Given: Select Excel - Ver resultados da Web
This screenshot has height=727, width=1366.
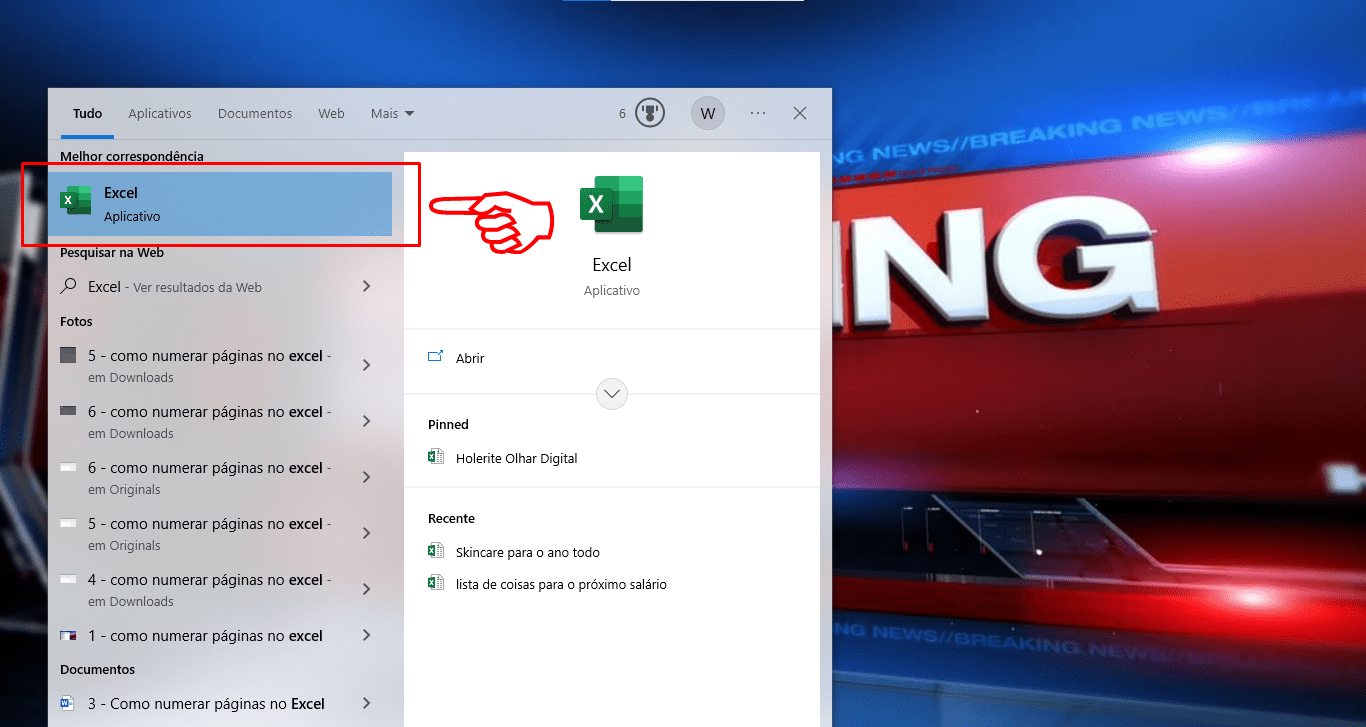Looking at the screenshot, I should pyautogui.click(x=220, y=287).
